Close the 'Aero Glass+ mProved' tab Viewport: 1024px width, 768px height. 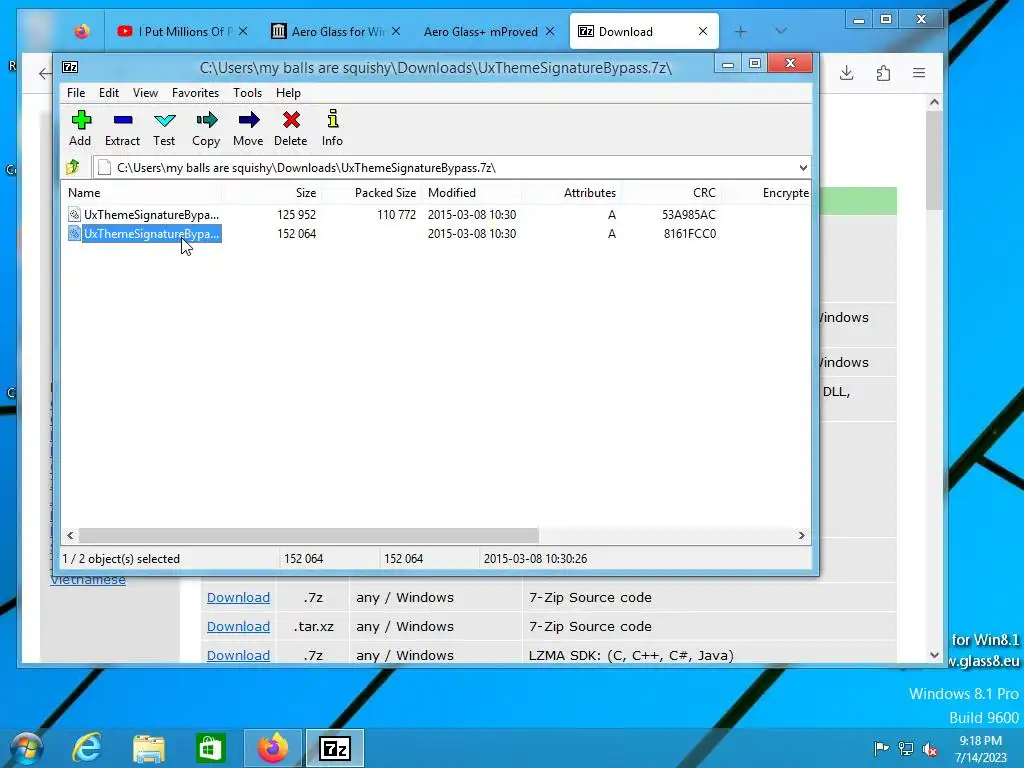tap(550, 31)
